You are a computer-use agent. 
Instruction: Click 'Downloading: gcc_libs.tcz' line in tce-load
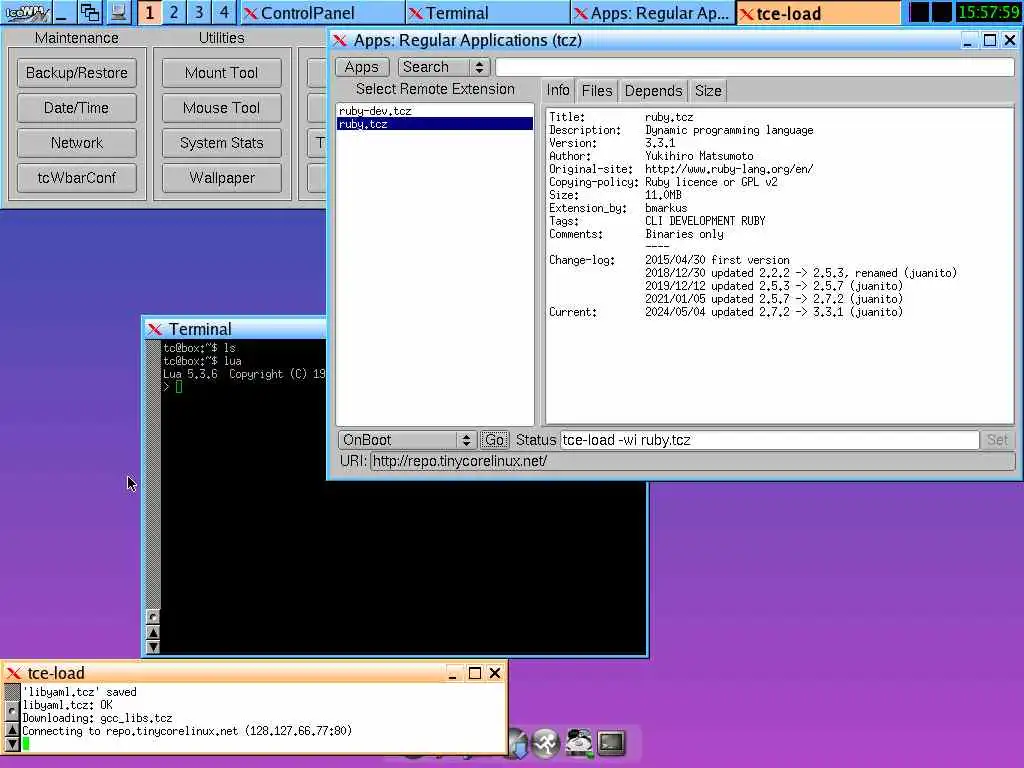(x=97, y=718)
